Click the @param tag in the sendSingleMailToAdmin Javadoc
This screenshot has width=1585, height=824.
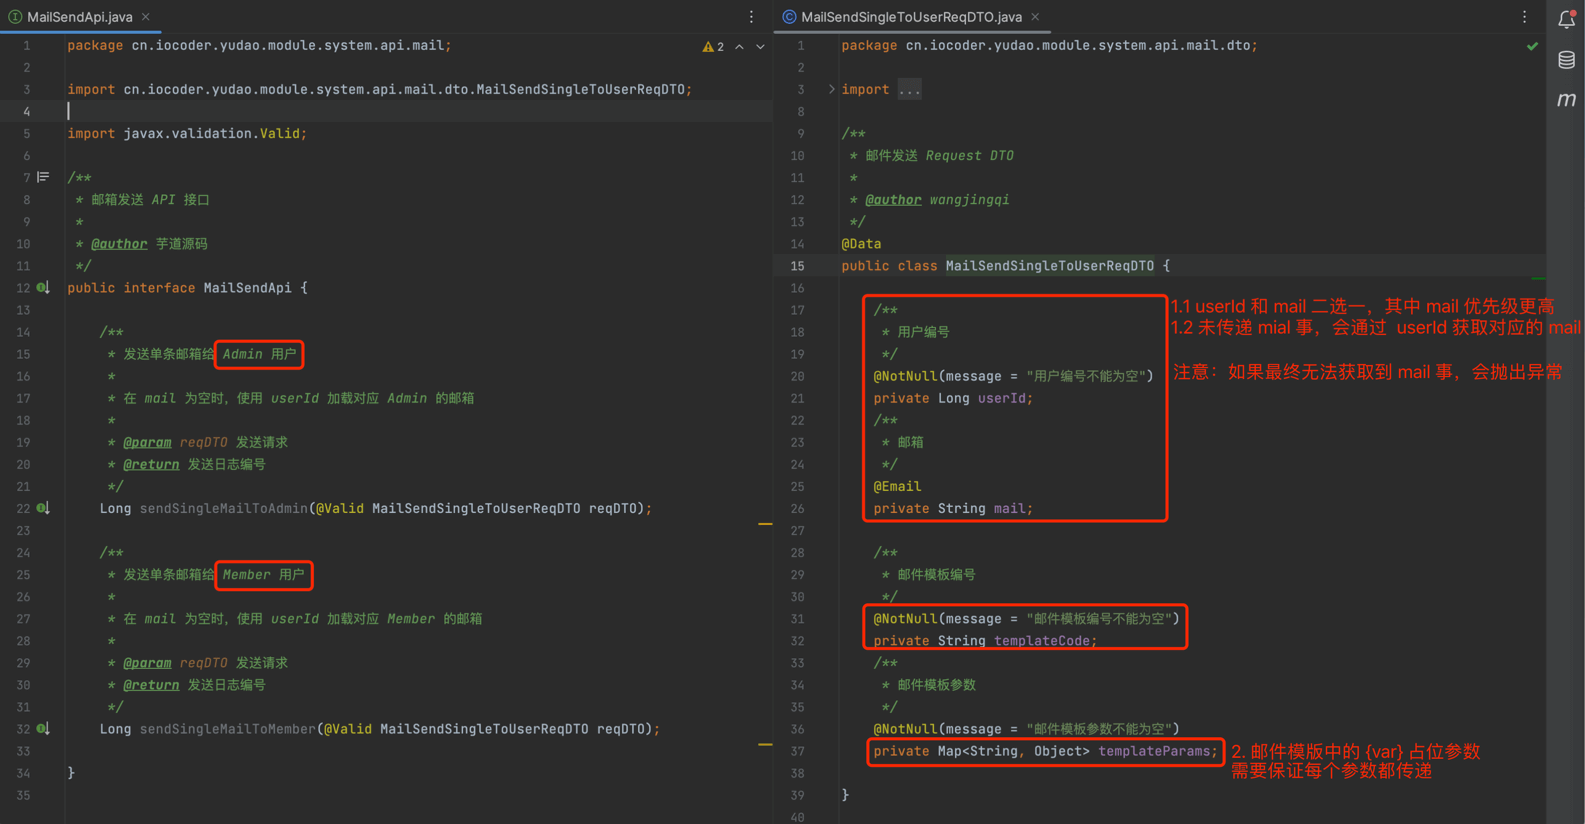147,442
